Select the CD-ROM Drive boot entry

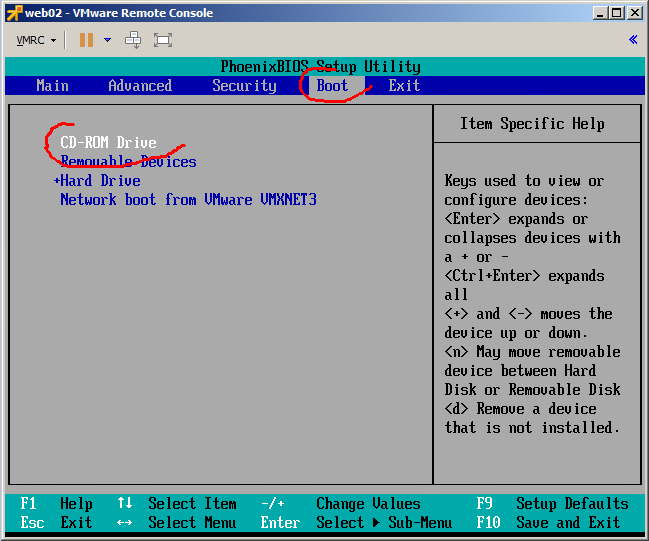(x=108, y=142)
